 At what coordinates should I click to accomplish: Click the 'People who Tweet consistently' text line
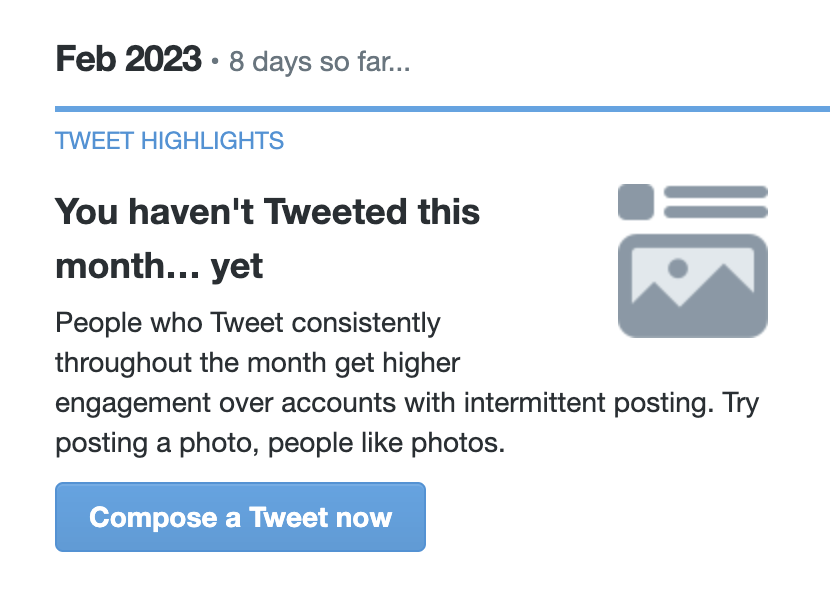tap(248, 323)
